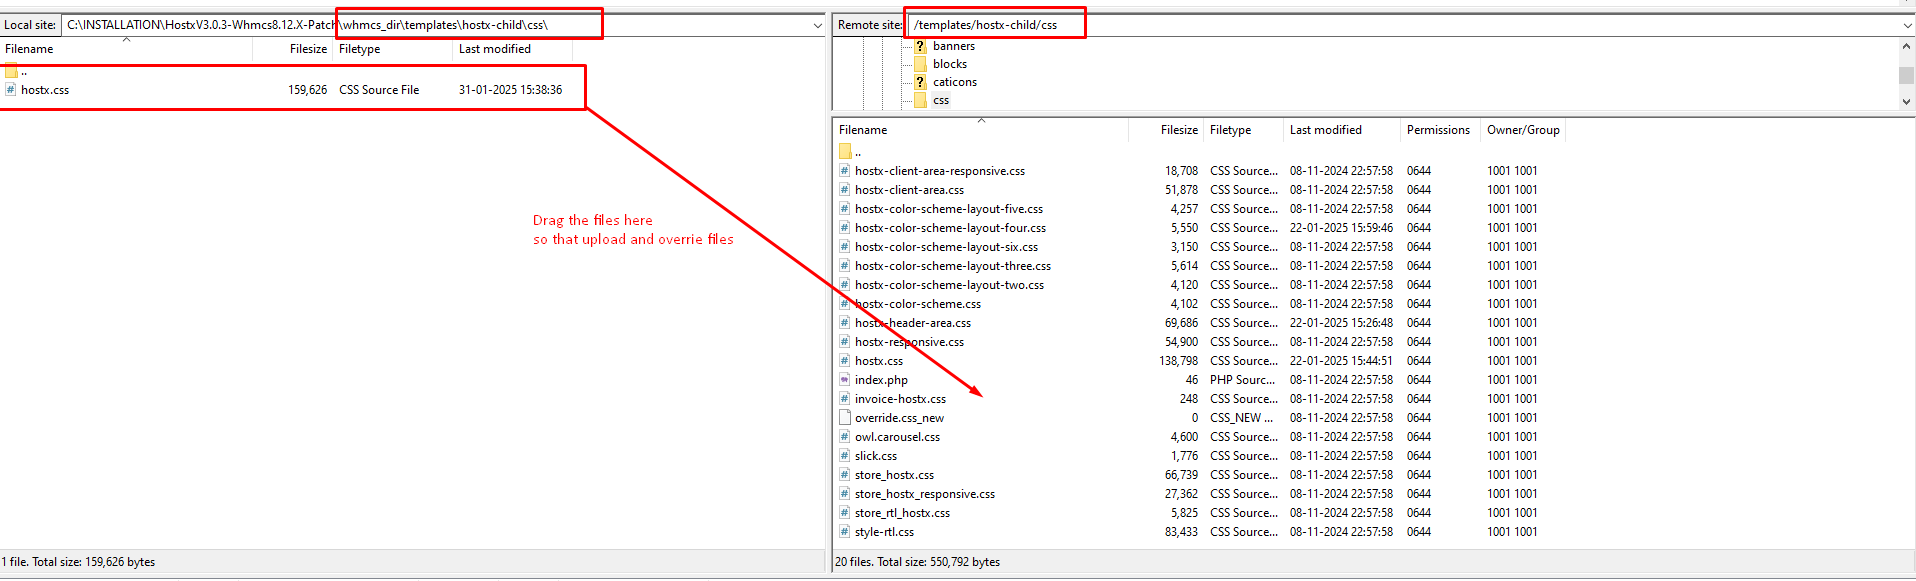Sort remote list by Permissions column header
Viewport: 1916px width, 581px height.
pos(1437,130)
